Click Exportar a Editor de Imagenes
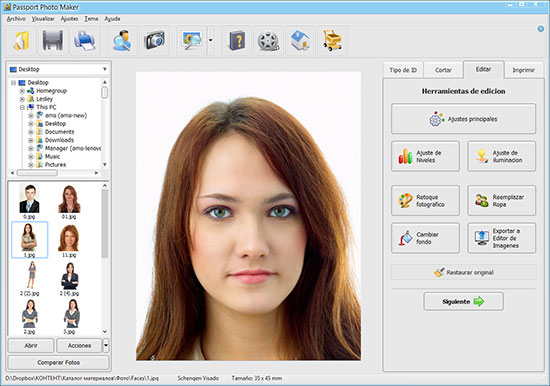Screen dimensions: 550x386 click(x=502, y=238)
